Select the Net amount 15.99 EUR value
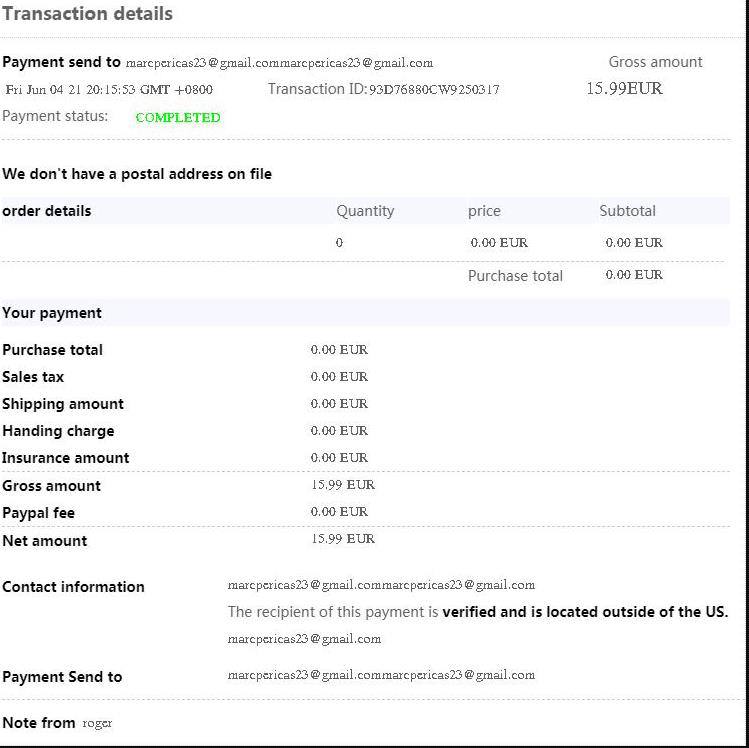Screen dimensions: 749x748 point(343,539)
